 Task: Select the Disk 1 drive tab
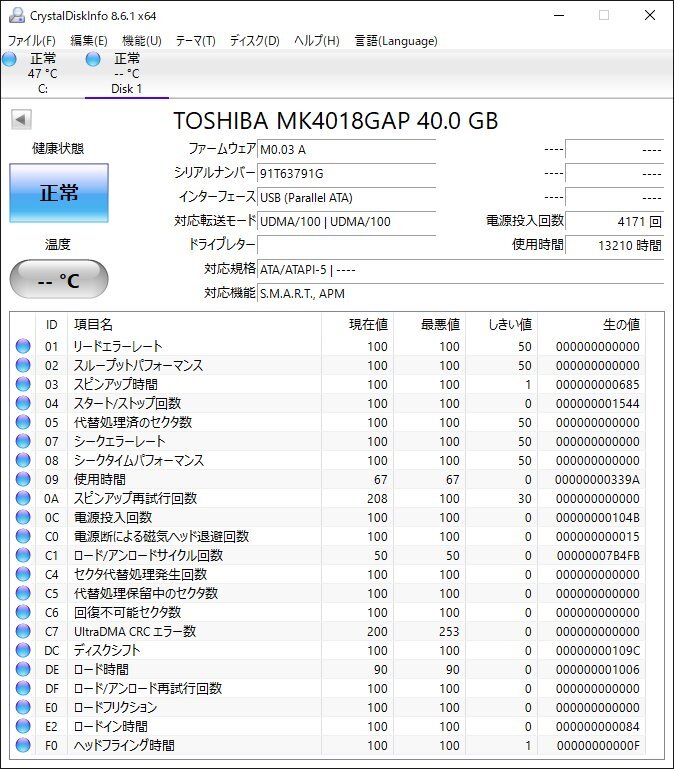127,74
